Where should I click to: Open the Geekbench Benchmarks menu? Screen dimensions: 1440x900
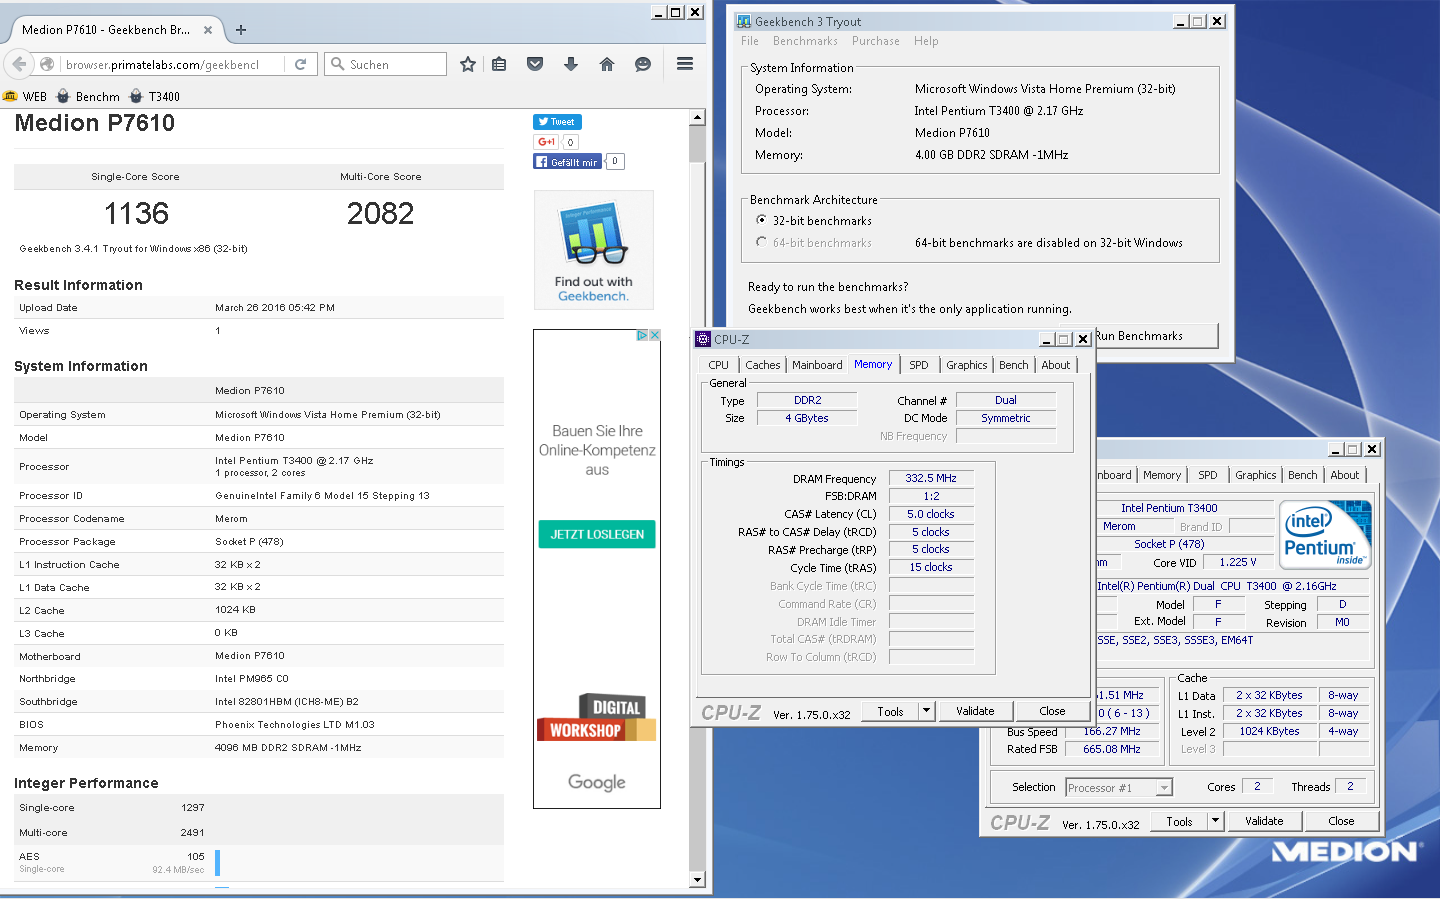(805, 41)
